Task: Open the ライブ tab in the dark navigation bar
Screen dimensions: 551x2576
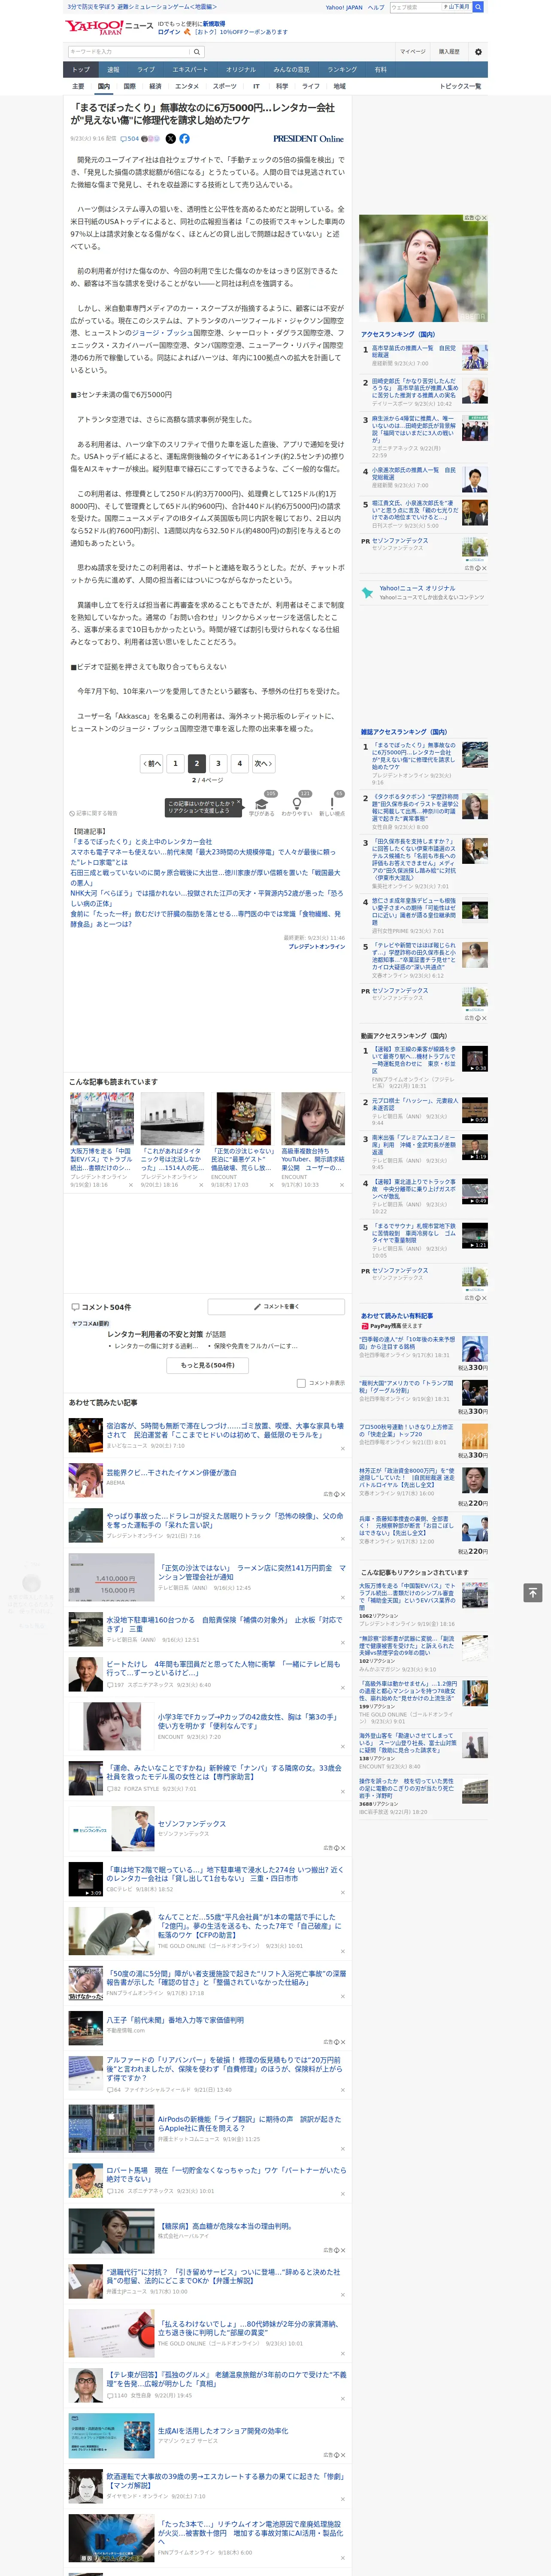Action: click(146, 70)
